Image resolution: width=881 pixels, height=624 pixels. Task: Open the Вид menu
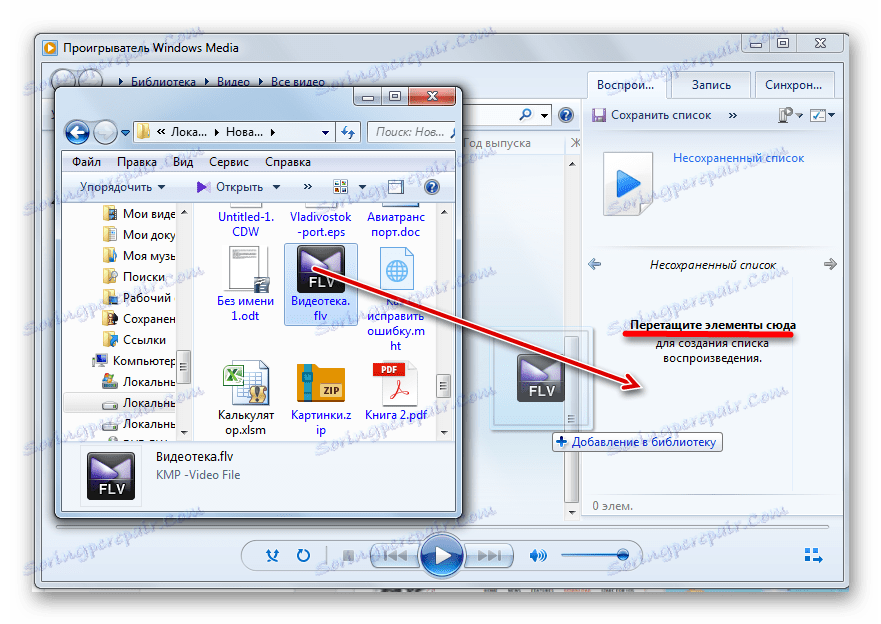(183, 162)
